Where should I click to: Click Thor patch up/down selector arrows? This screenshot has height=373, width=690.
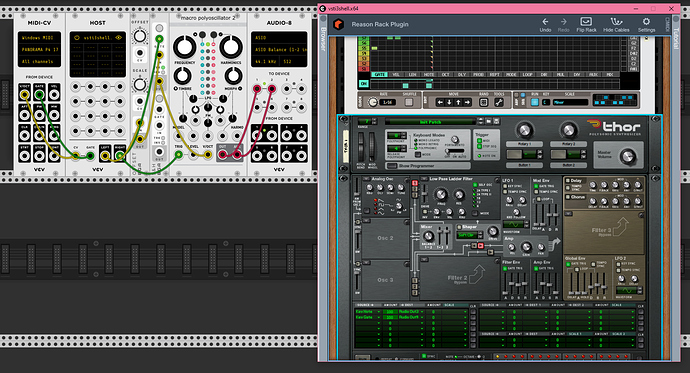481,121
